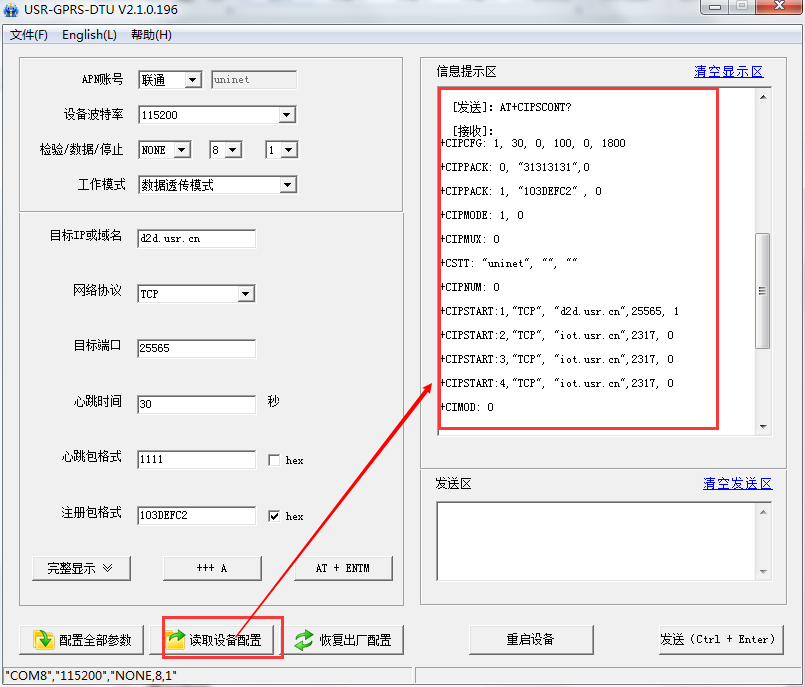Screen dimensions: 805x687
Task: Clear the info area via 清空显示区 link
Action: pos(728,71)
